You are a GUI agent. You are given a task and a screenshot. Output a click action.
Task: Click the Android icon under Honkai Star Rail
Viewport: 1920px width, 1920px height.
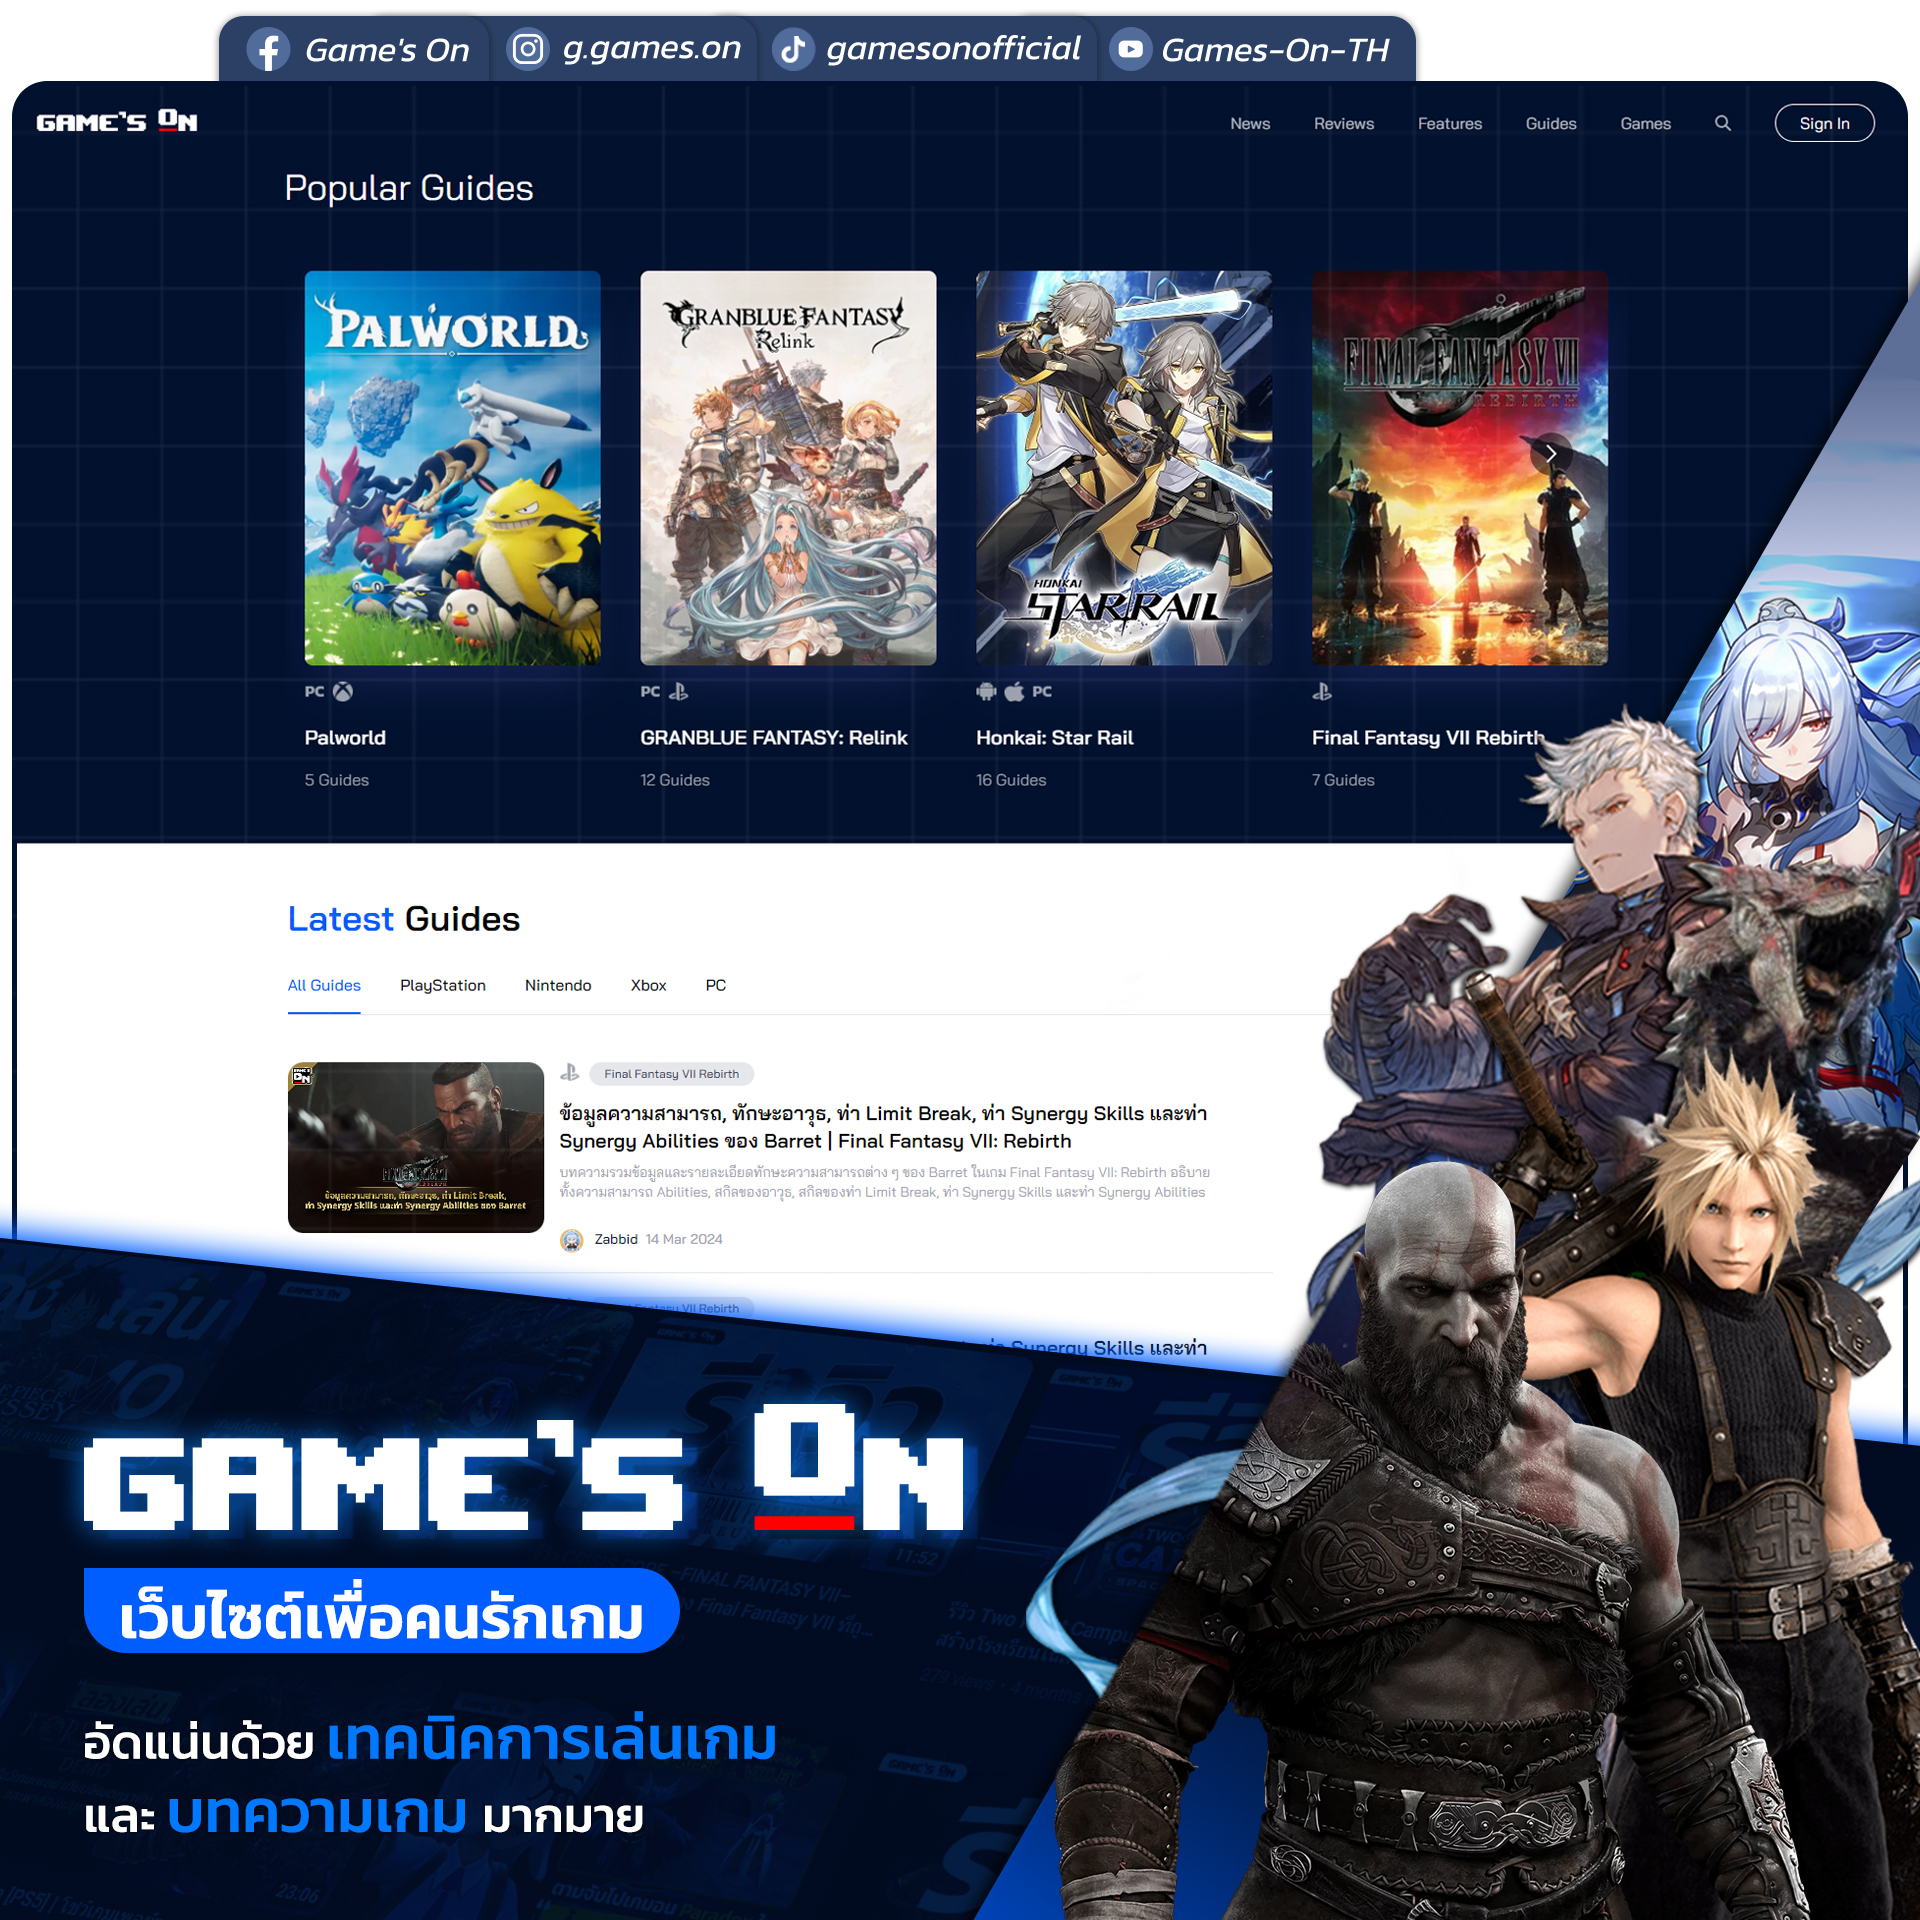tap(987, 691)
